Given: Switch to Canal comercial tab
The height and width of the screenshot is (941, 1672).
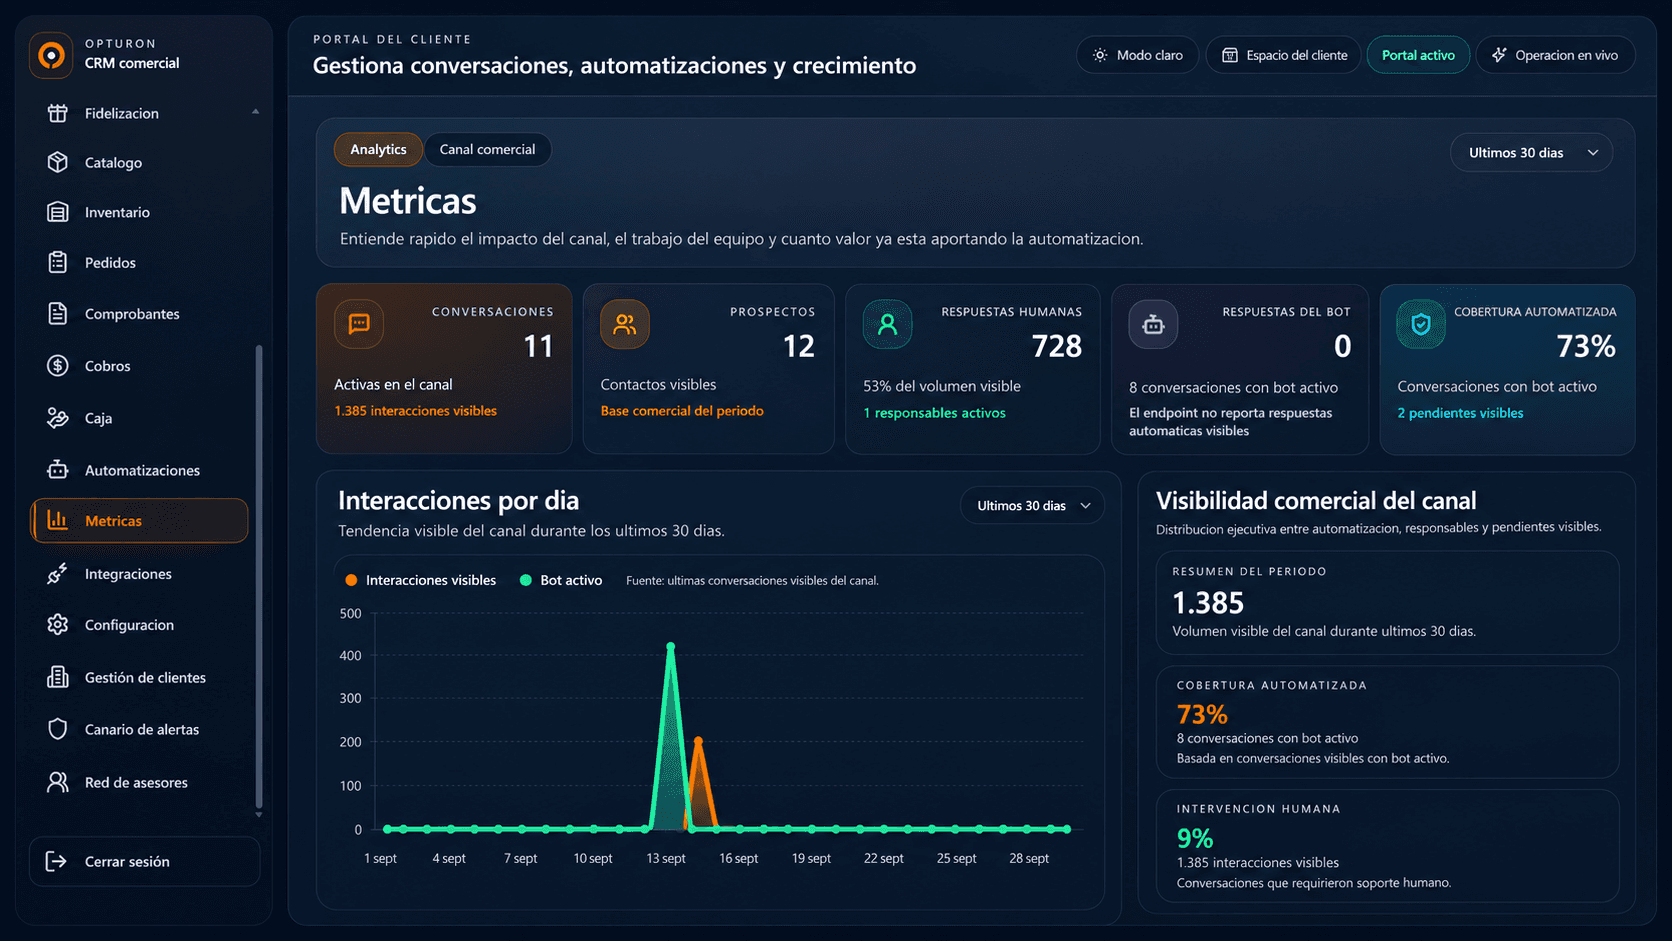Looking at the screenshot, I should click(x=488, y=149).
